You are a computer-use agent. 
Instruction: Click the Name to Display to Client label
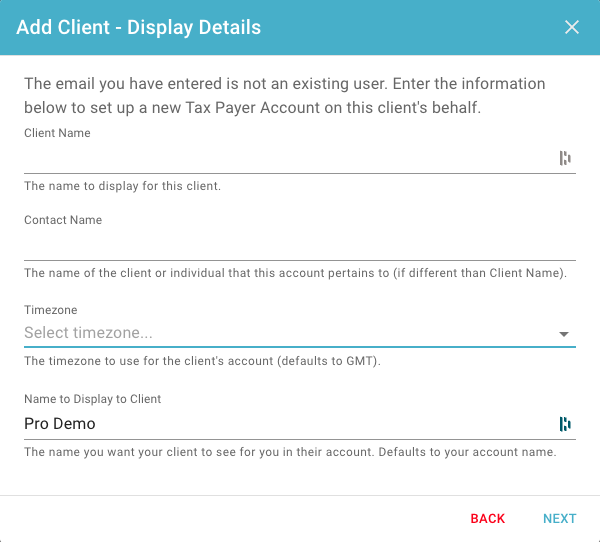pyautogui.click(x=93, y=399)
